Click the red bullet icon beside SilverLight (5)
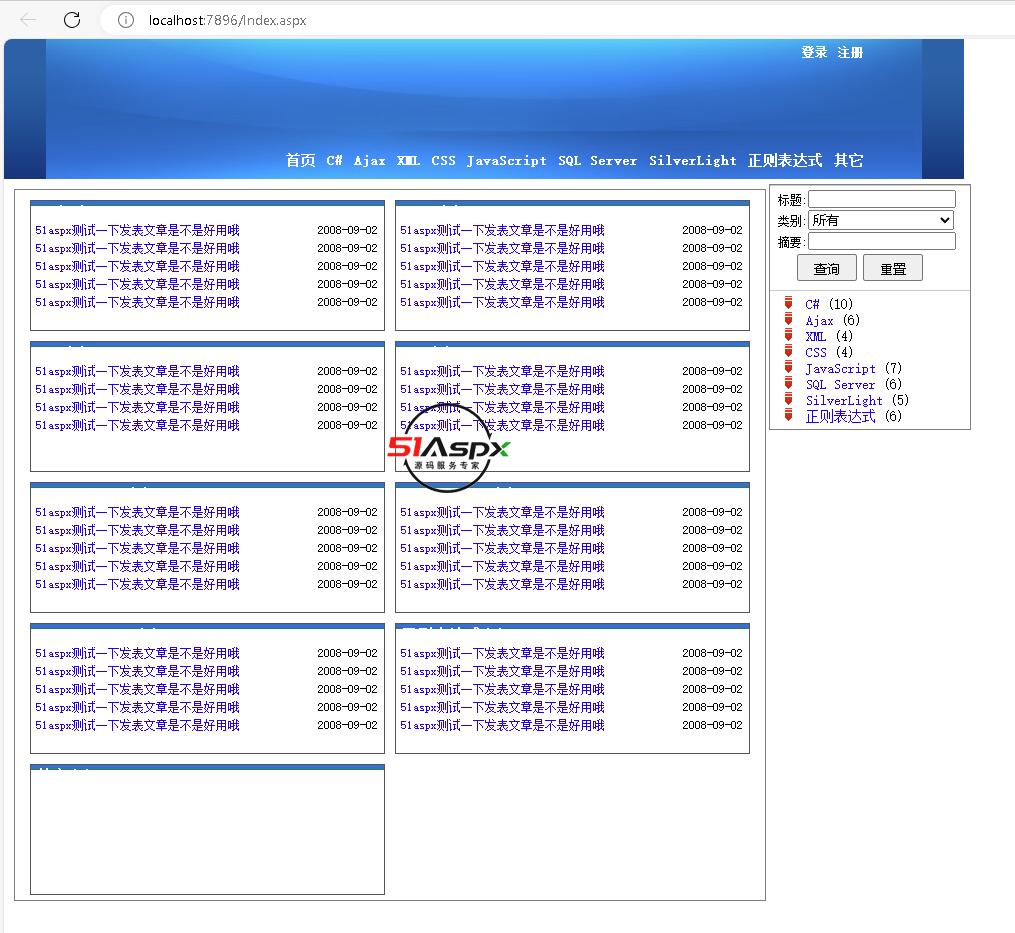The height and width of the screenshot is (933, 1015). 788,399
